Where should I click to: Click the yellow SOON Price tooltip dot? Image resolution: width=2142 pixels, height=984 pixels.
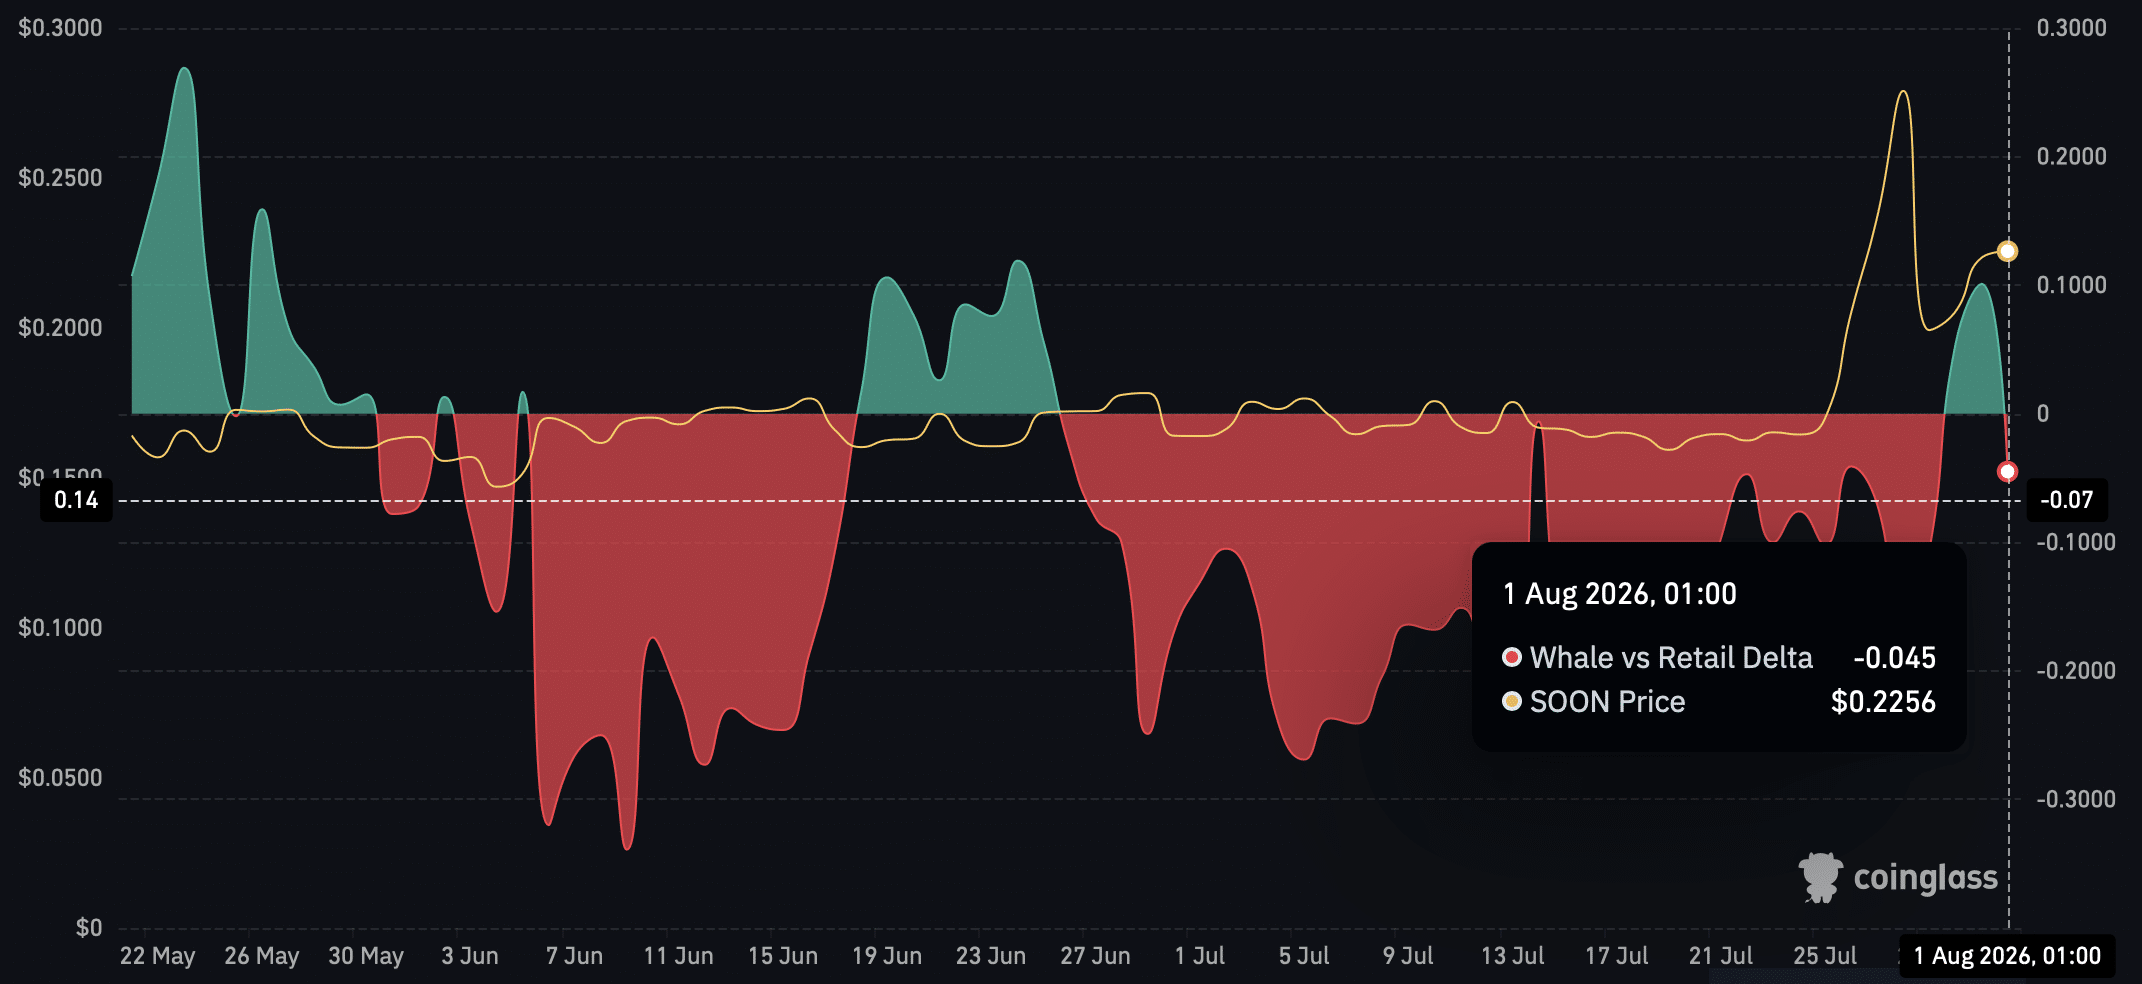point(1512,701)
